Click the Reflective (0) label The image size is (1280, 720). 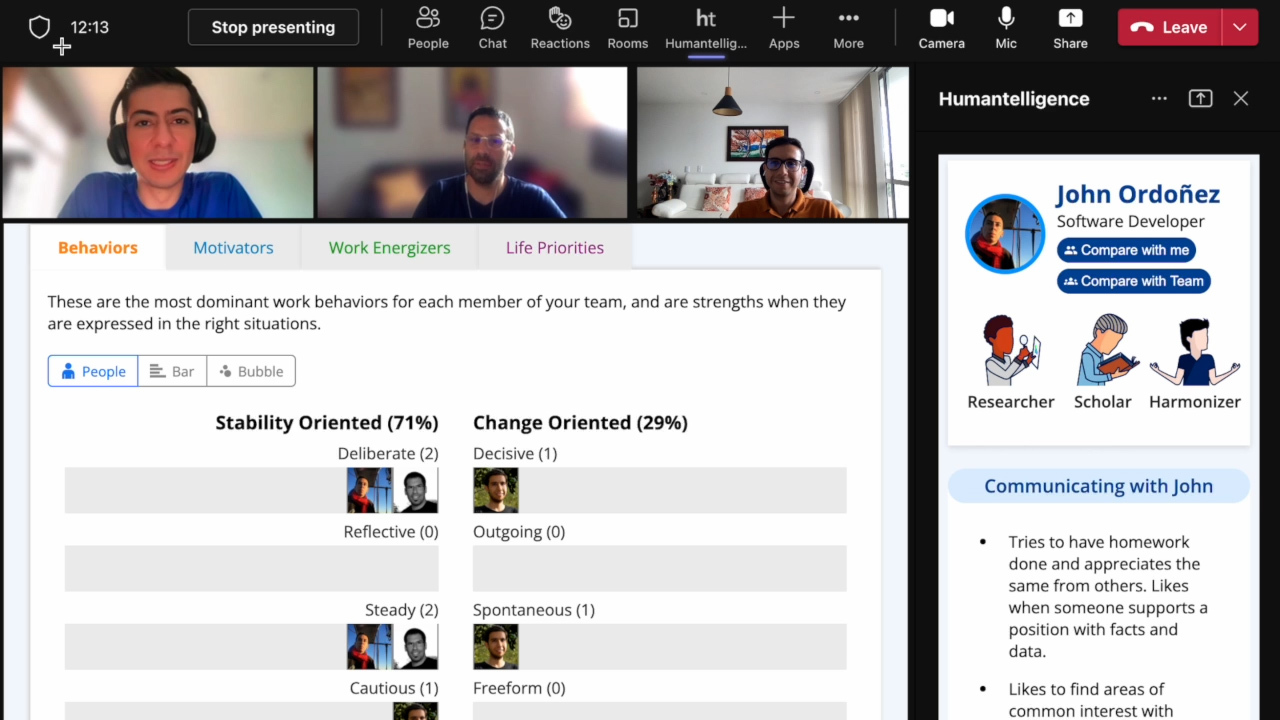click(x=391, y=531)
